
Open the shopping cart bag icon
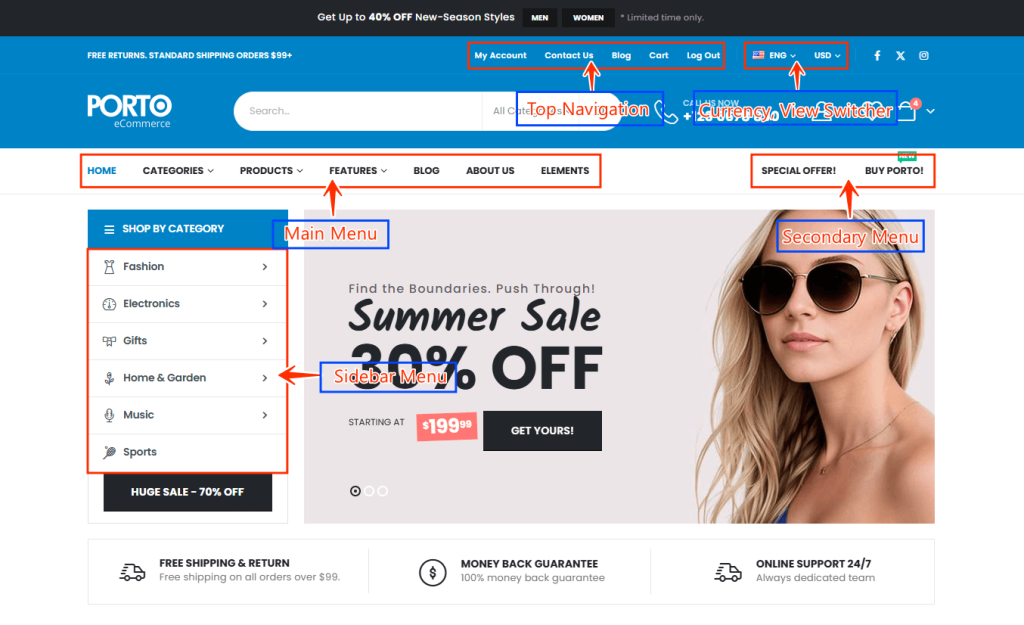(x=907, y=110)
